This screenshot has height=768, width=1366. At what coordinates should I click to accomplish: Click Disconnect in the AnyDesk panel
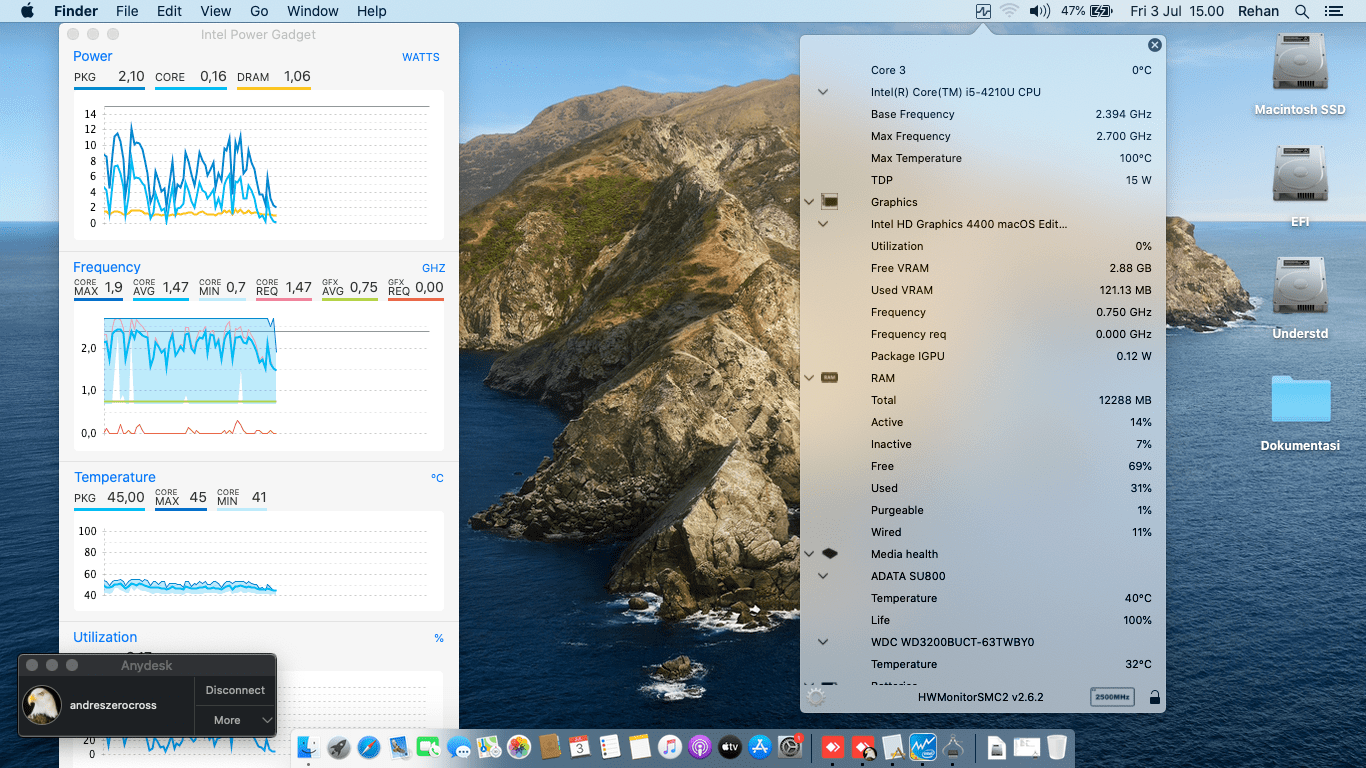click(x=235, y=690)
